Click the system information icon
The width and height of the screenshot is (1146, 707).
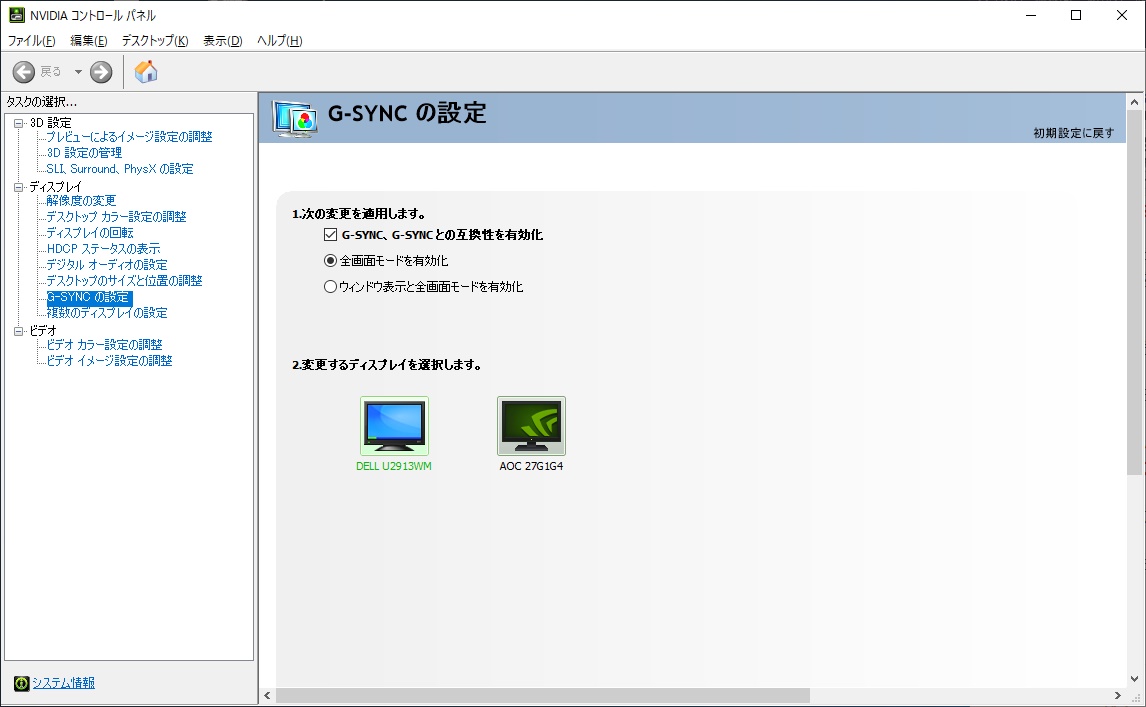(x=21, y=683)
